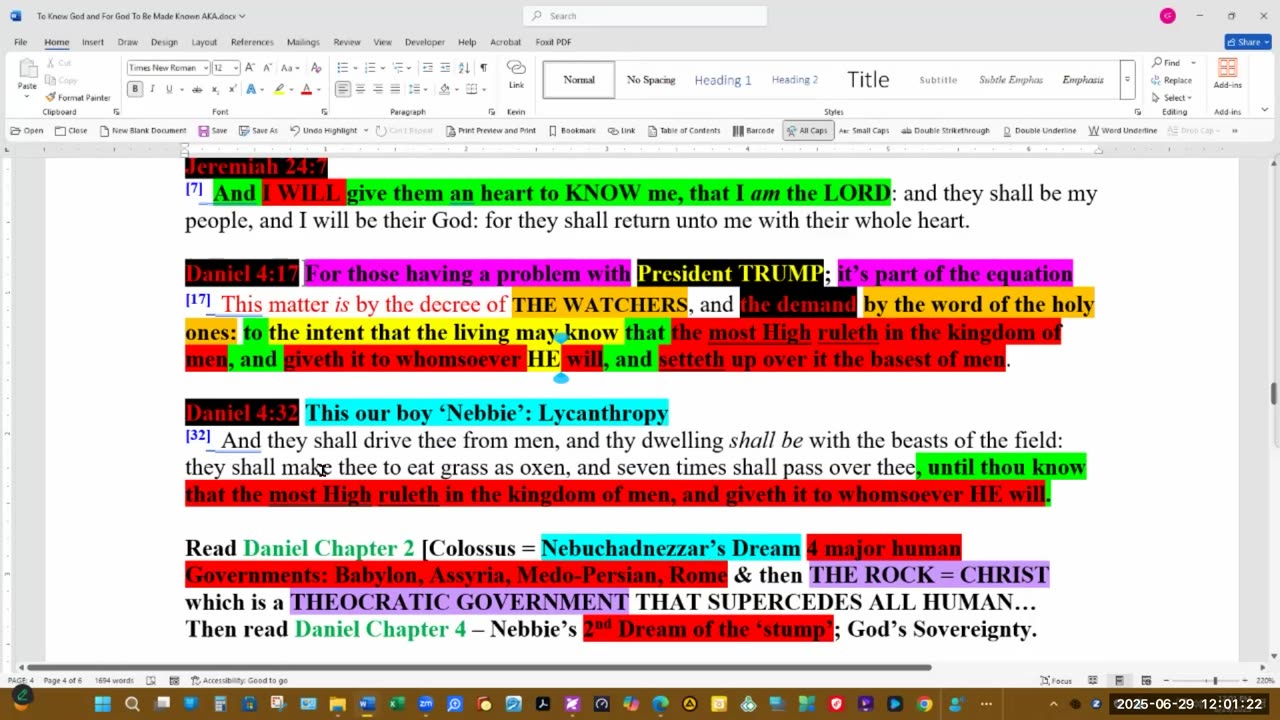1280x720 pixels.
Task: Switch to the Layout tab
Action: tap(204, 42)
